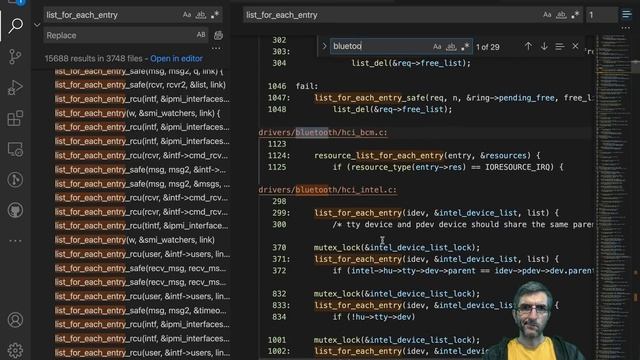The height and width of the screenshot is (360, 640).
Task: Go to next match in find widget
Action: (544, 47)
